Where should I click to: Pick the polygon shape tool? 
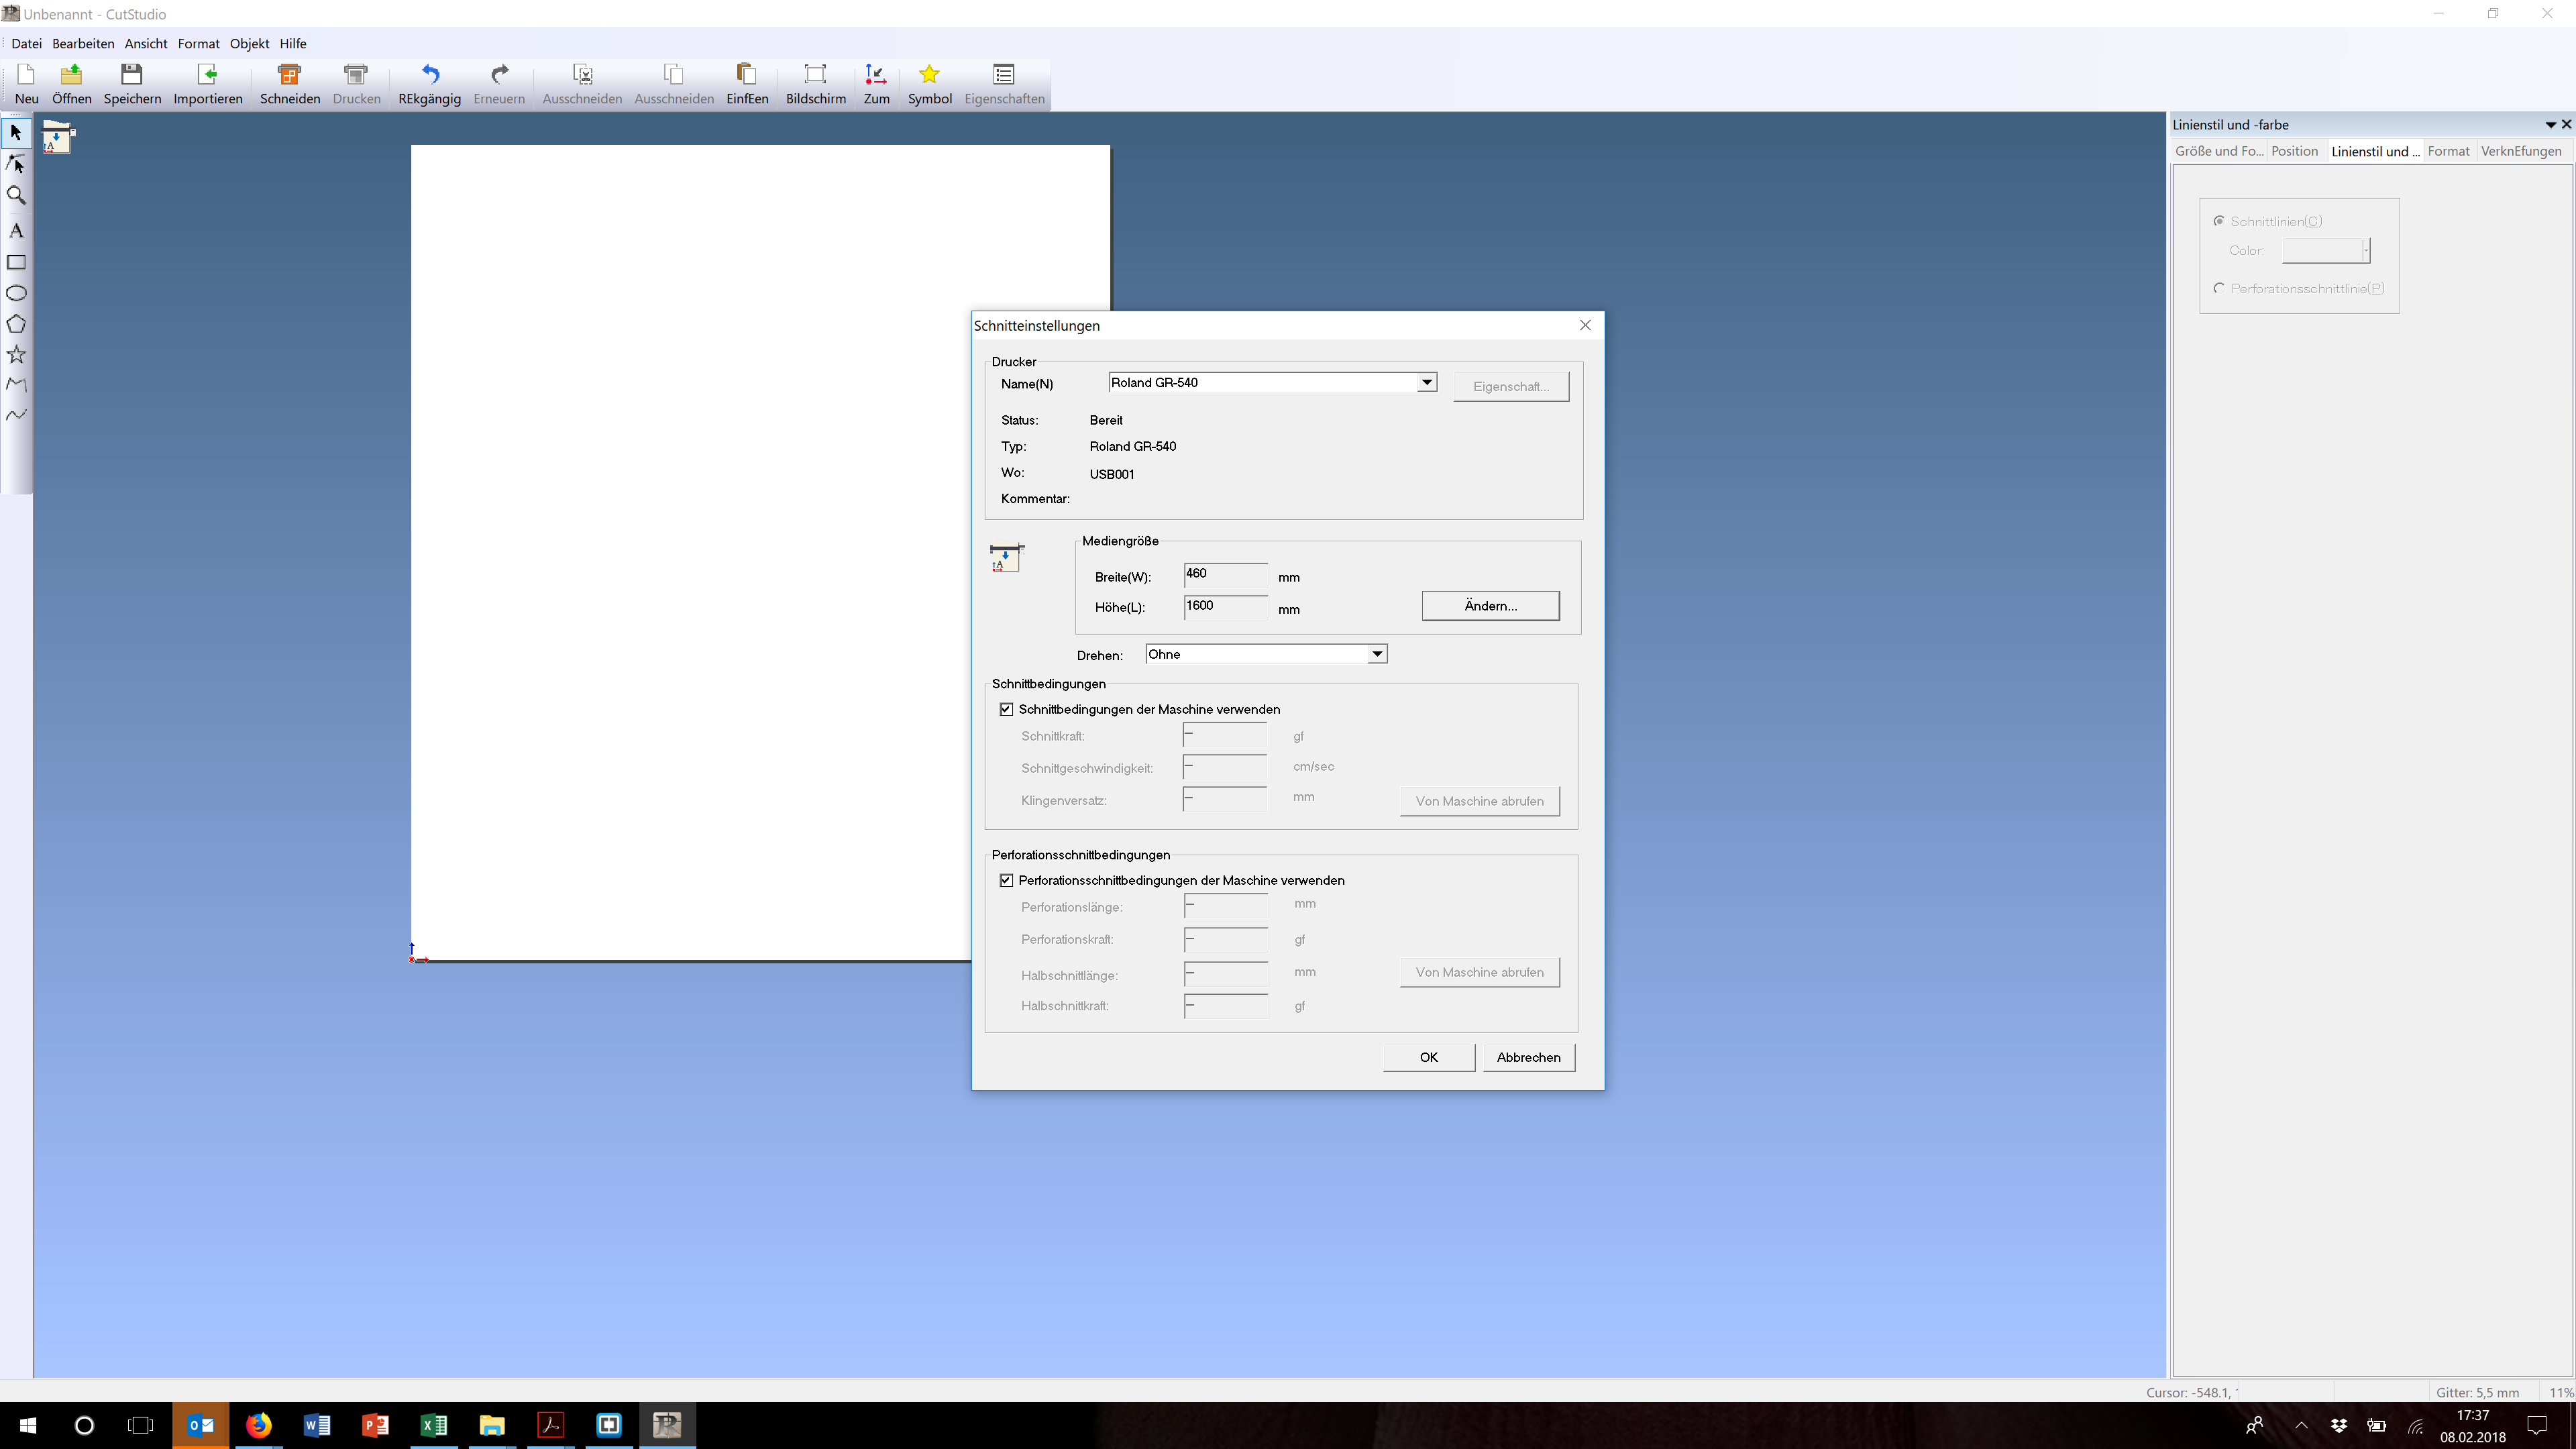tap(16, 324)
